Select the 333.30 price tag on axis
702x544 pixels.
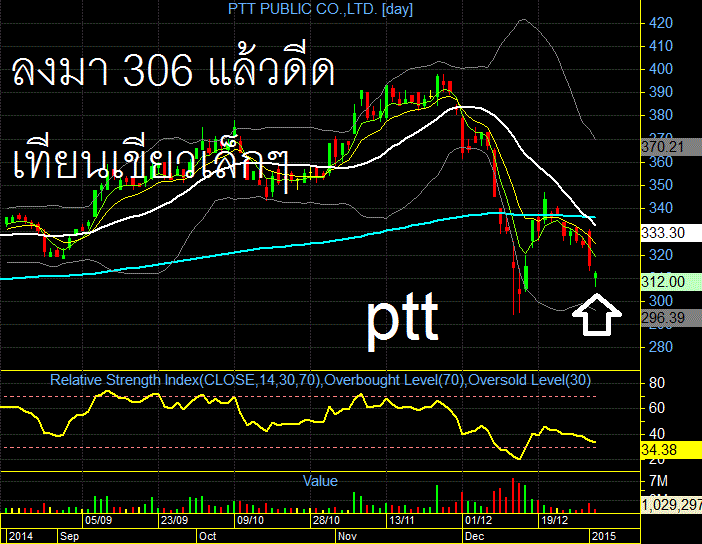coord(670,233)
